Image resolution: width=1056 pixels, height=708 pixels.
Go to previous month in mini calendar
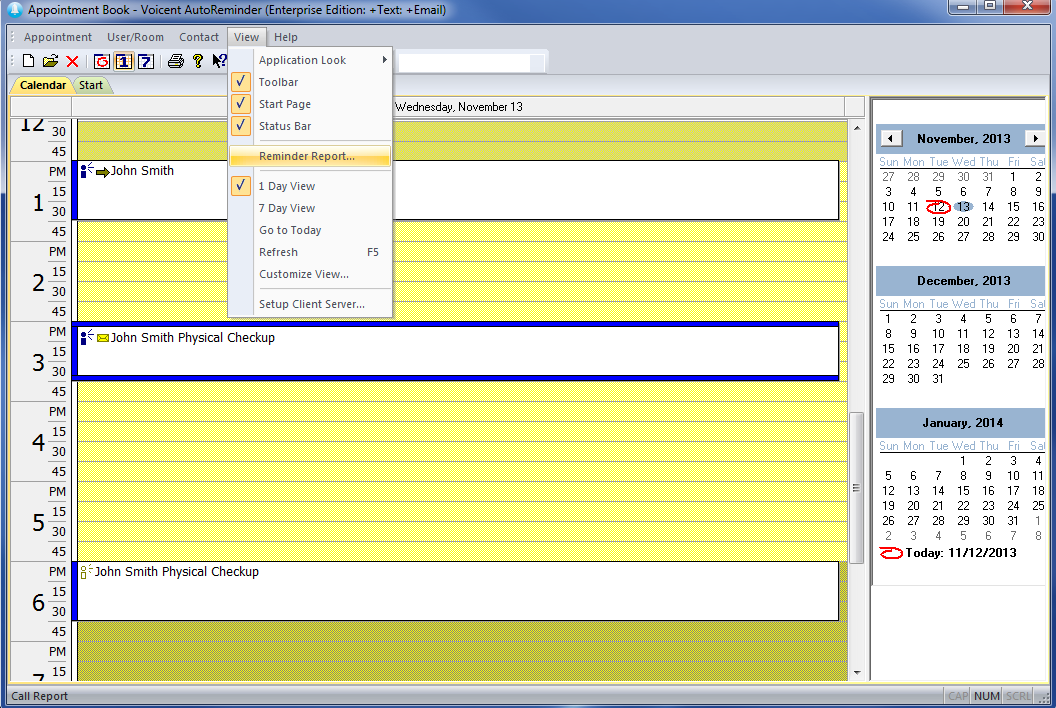[x=890, y=138]
